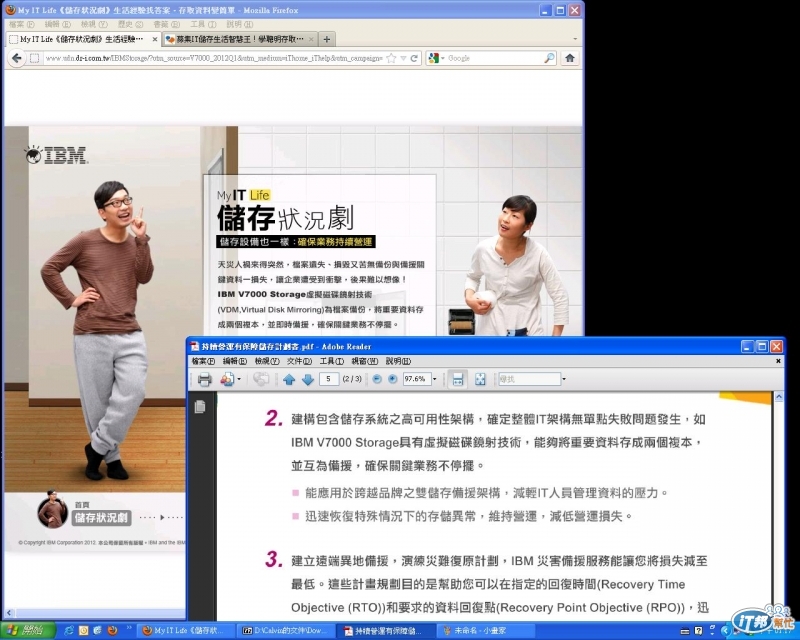
Task: Click the 儲存狀況劇 button on webpage
Action: [x=102, y=518]
